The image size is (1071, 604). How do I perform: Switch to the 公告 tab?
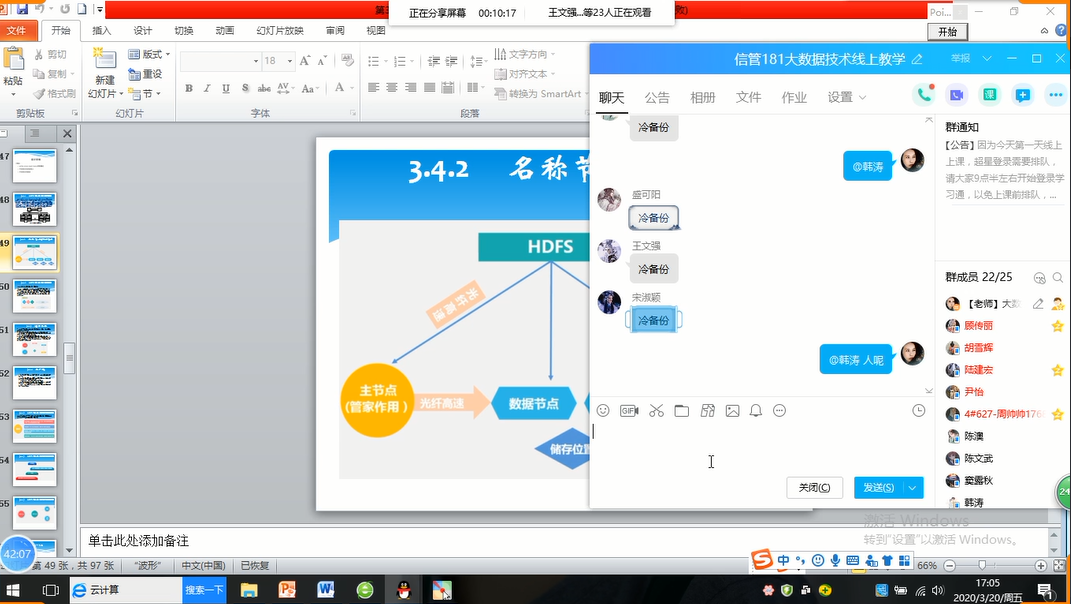(657, 97)
